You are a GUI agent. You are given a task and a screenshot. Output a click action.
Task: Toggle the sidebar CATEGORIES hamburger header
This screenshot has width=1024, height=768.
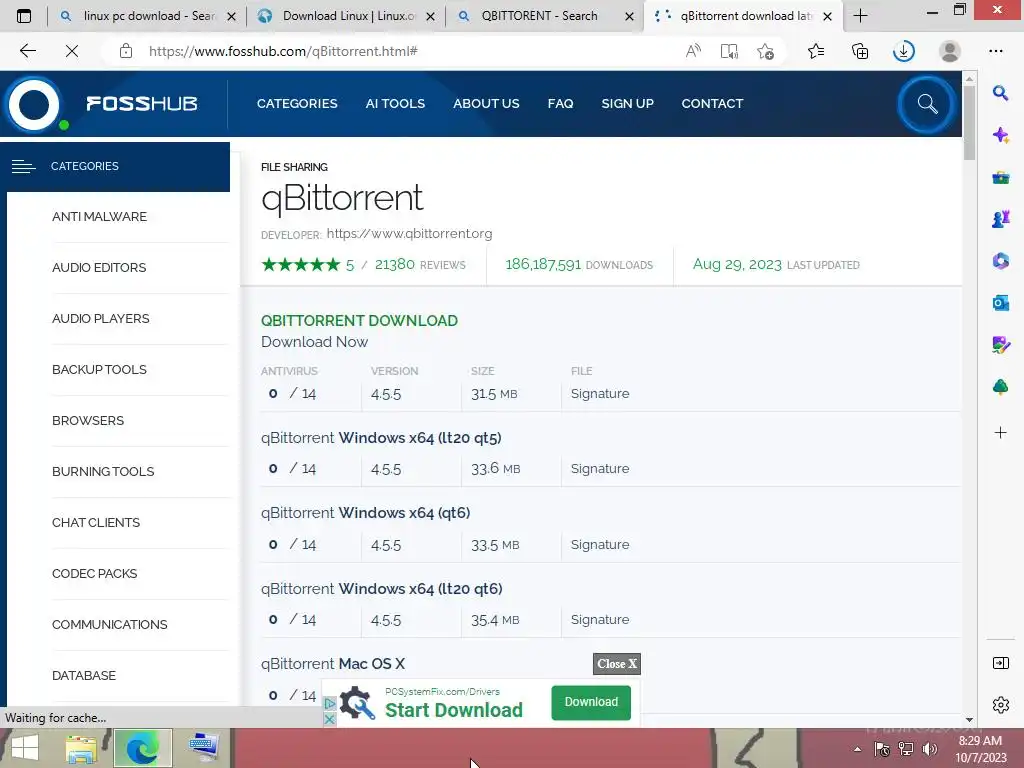pos(115,167)
